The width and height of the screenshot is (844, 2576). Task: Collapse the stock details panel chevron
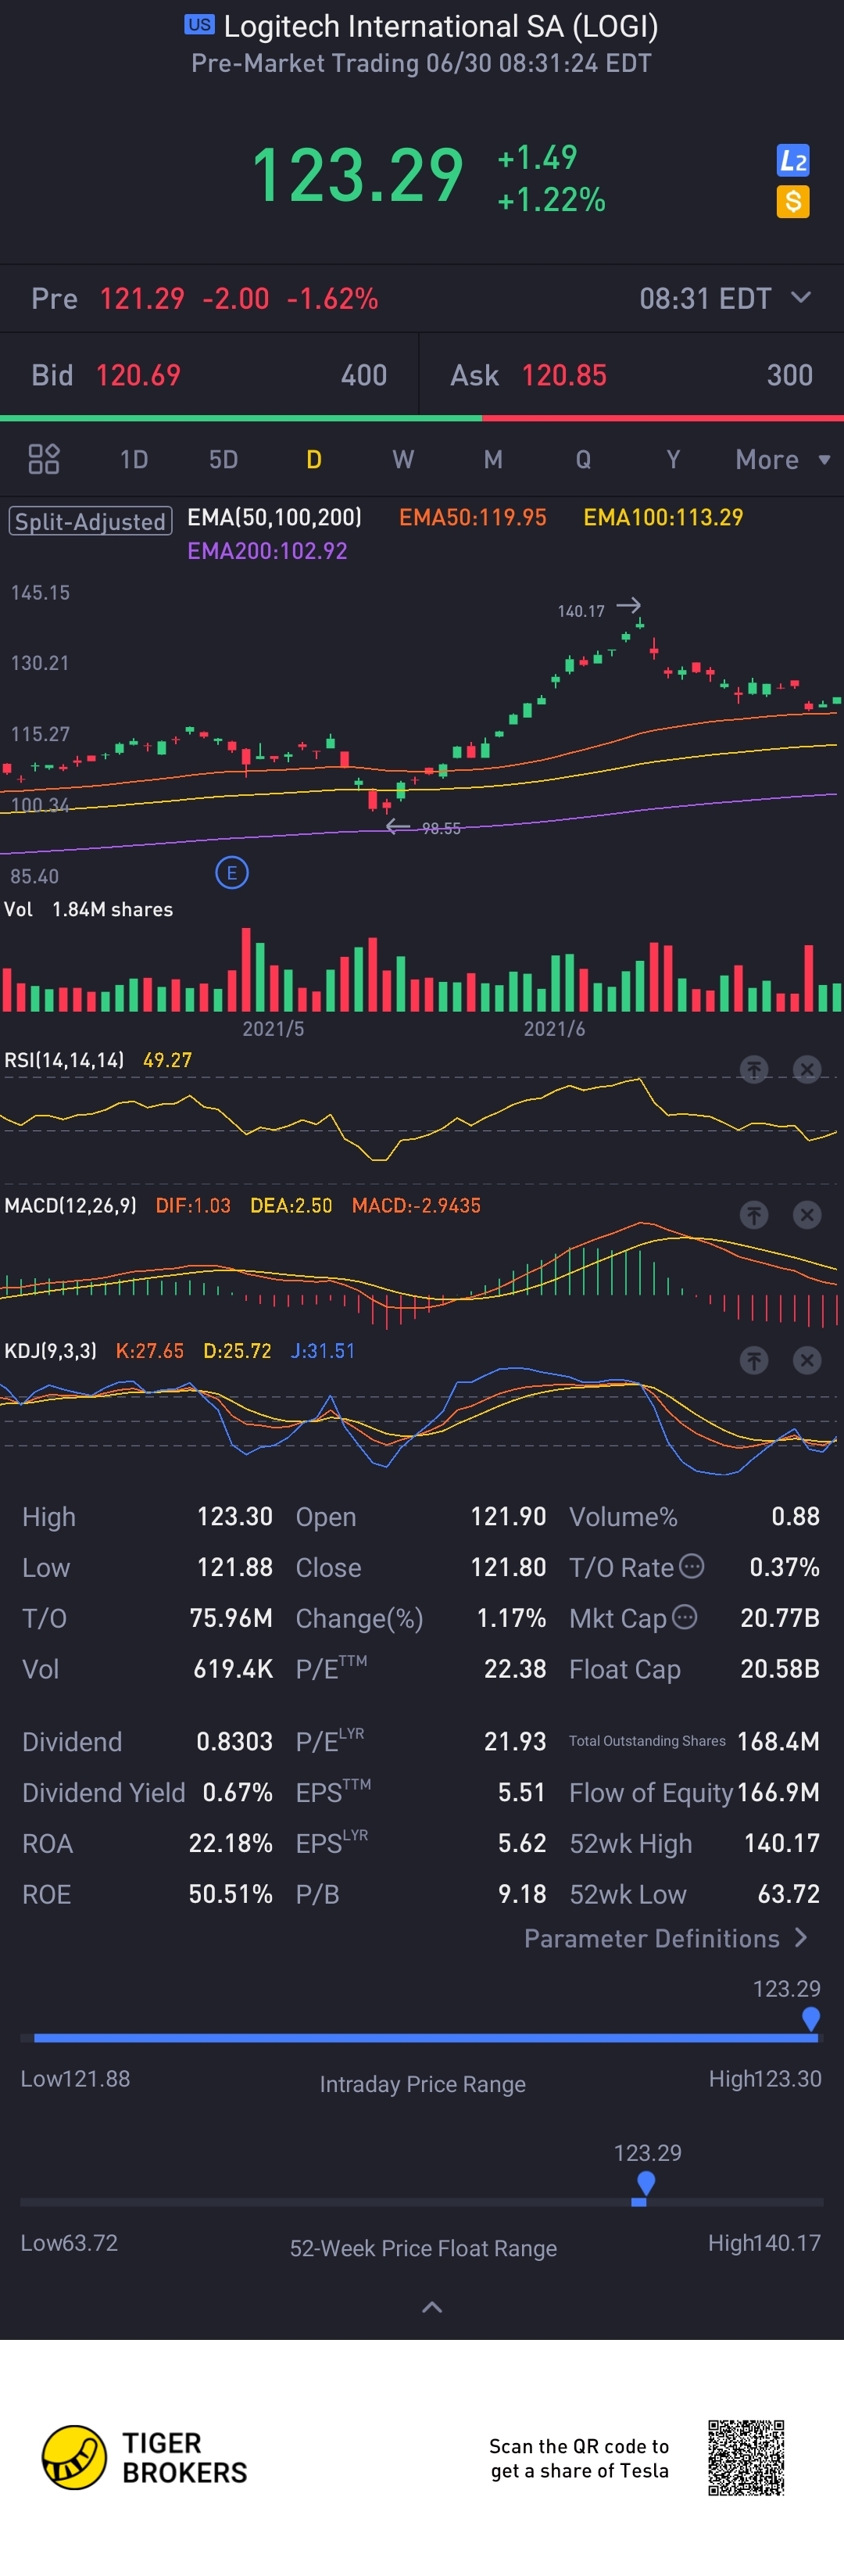(432, 2307)
